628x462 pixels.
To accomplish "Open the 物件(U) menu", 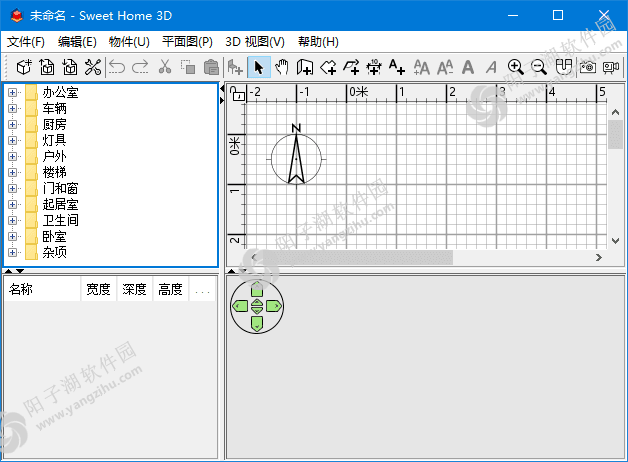I will coord(129,42).
